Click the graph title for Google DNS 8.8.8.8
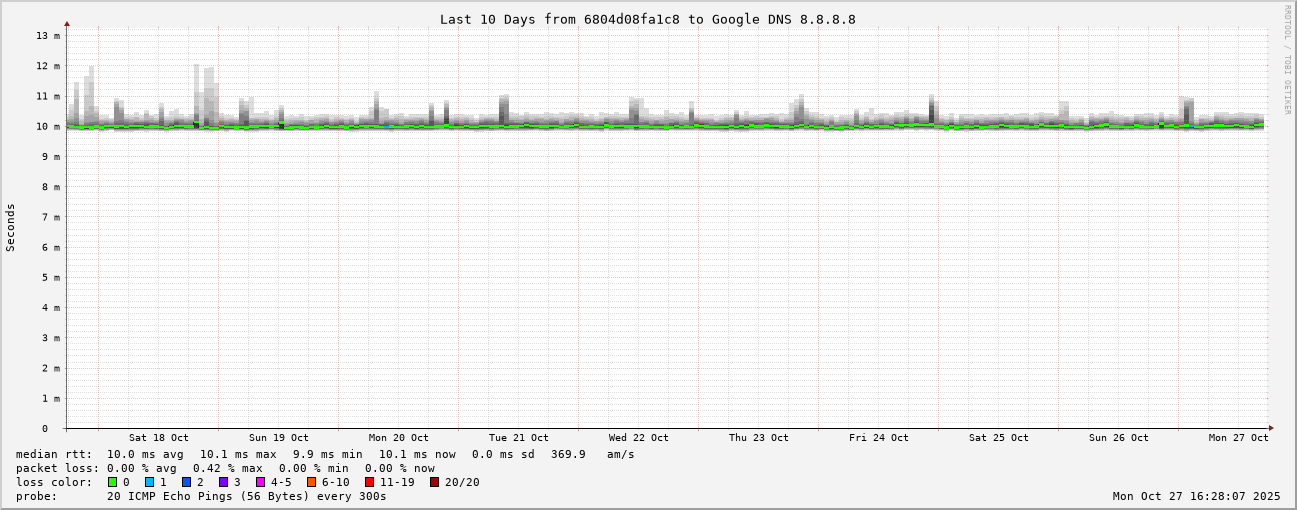 click(647, 19)
